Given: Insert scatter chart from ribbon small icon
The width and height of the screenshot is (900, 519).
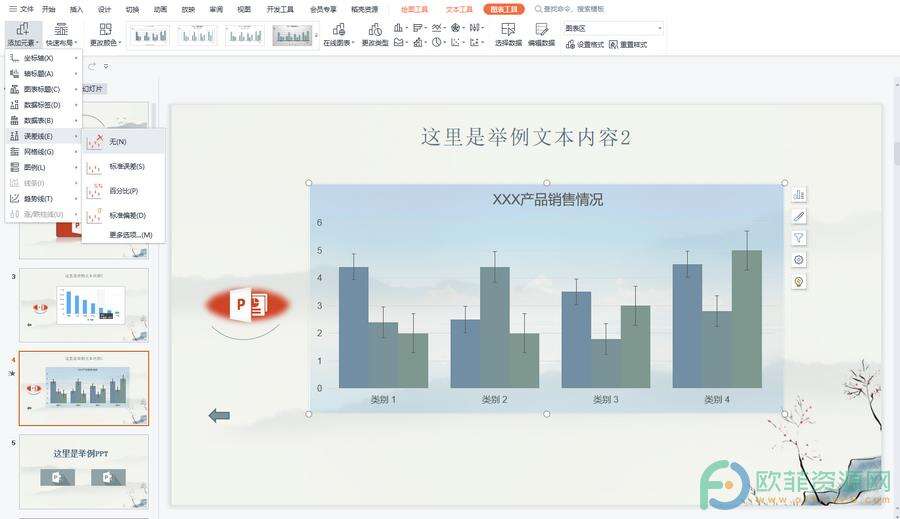Looking at the screenshot, I should point(456,42).
